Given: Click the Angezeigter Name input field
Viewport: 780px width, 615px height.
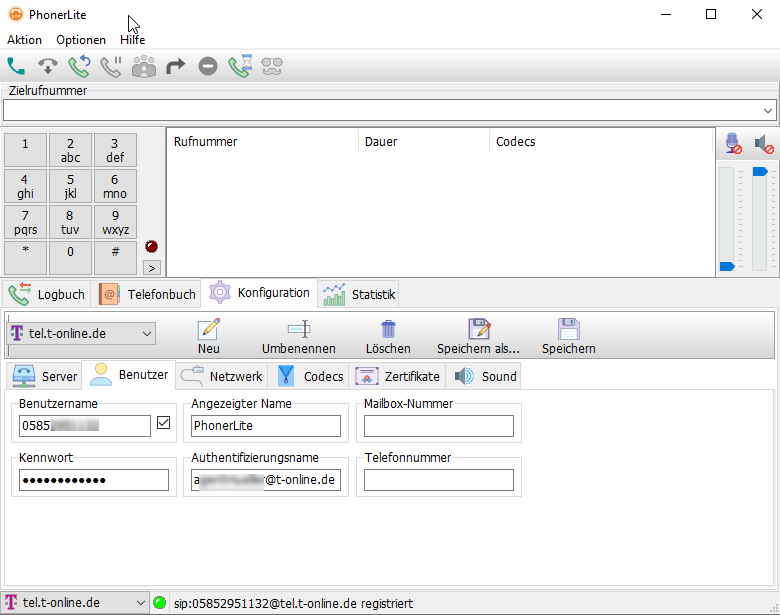Looking at the screenshot, I should coord(266,426).
